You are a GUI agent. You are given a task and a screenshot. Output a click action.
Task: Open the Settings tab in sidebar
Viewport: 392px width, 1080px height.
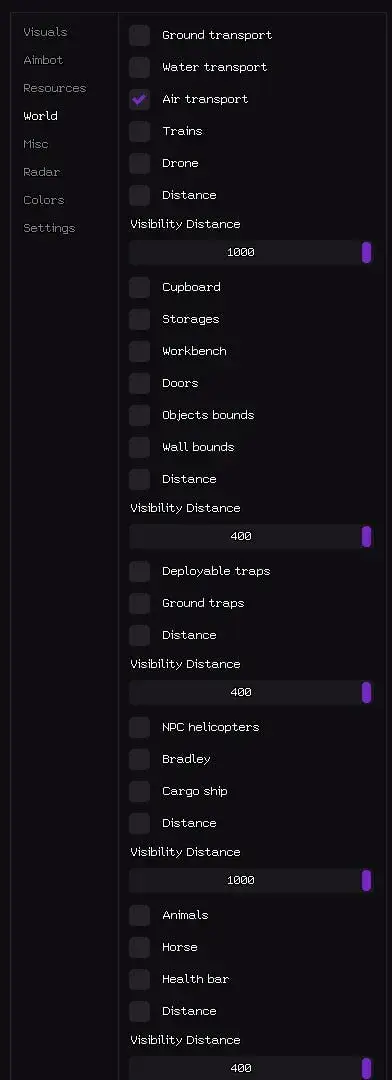pyautogui.click(x=49, y=228)
